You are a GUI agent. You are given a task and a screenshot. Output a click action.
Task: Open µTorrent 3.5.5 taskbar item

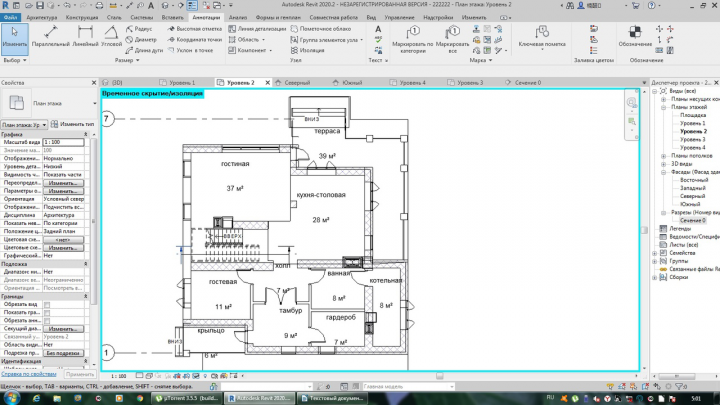coord(187,398)
